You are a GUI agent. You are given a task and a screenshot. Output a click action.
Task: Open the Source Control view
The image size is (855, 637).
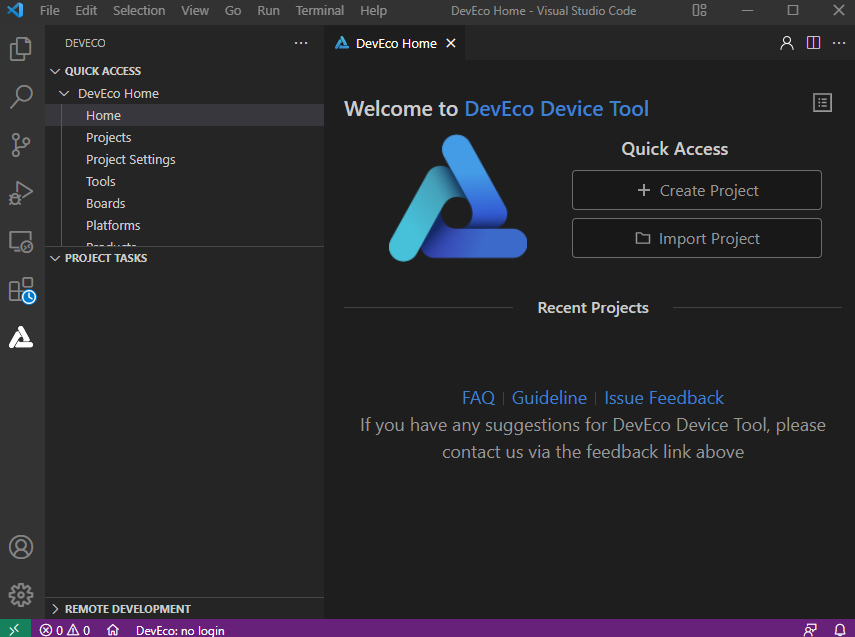(21, 145)
